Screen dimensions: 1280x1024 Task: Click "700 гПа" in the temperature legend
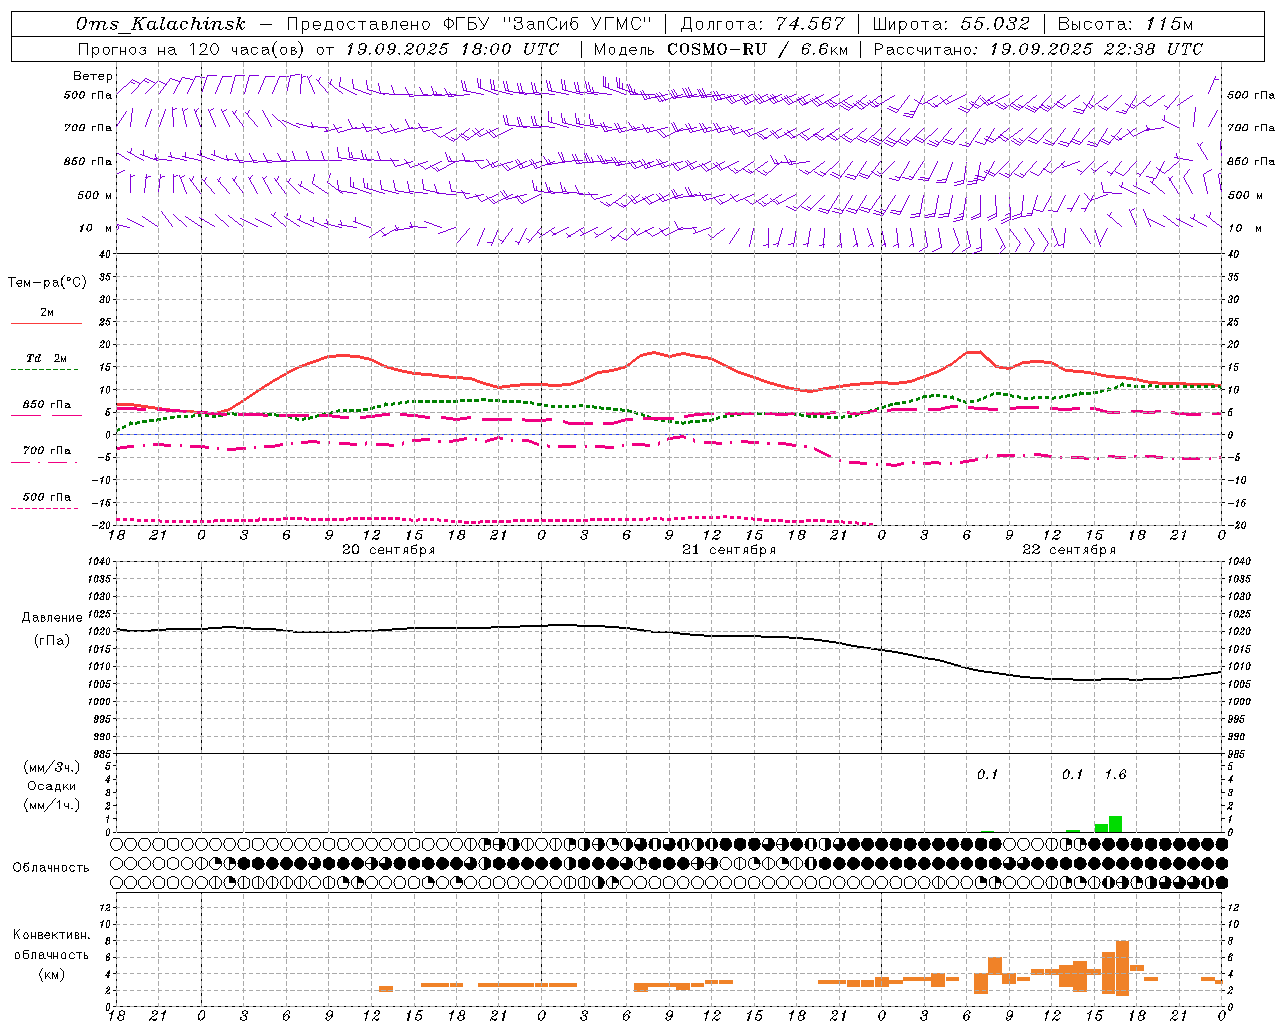point(47,450)
